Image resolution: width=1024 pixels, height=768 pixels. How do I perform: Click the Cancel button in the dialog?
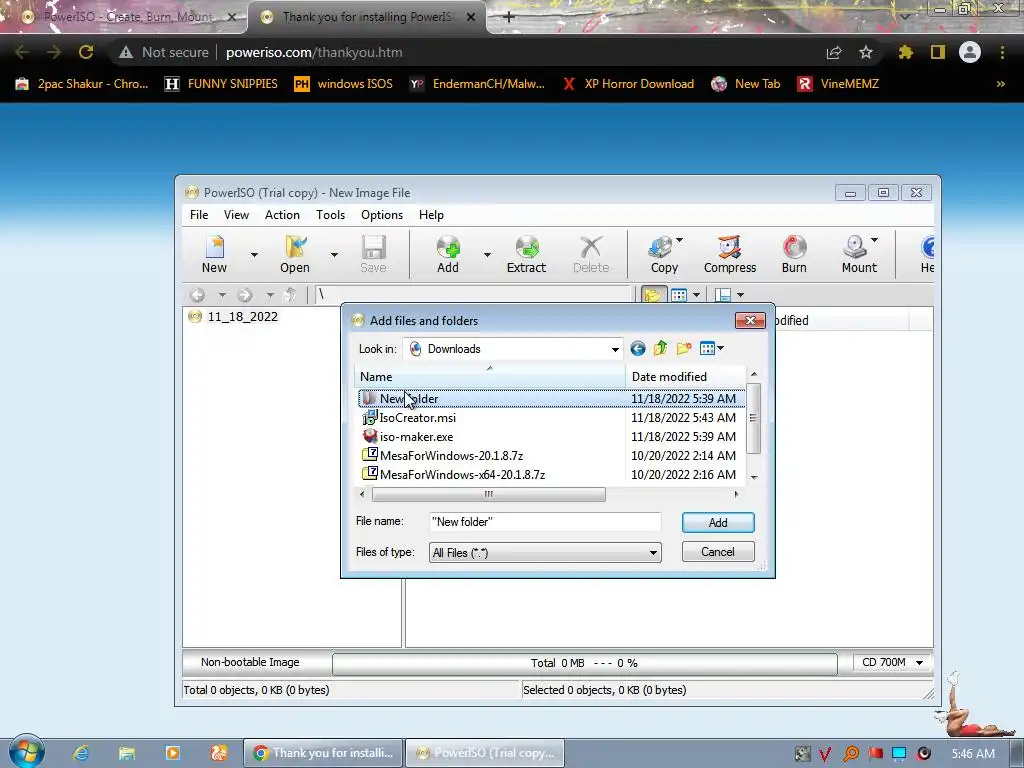point(718,552)
